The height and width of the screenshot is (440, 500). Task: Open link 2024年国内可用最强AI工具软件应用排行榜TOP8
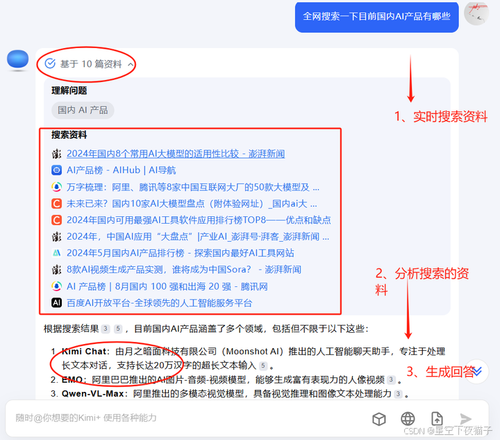coord(199,220)
